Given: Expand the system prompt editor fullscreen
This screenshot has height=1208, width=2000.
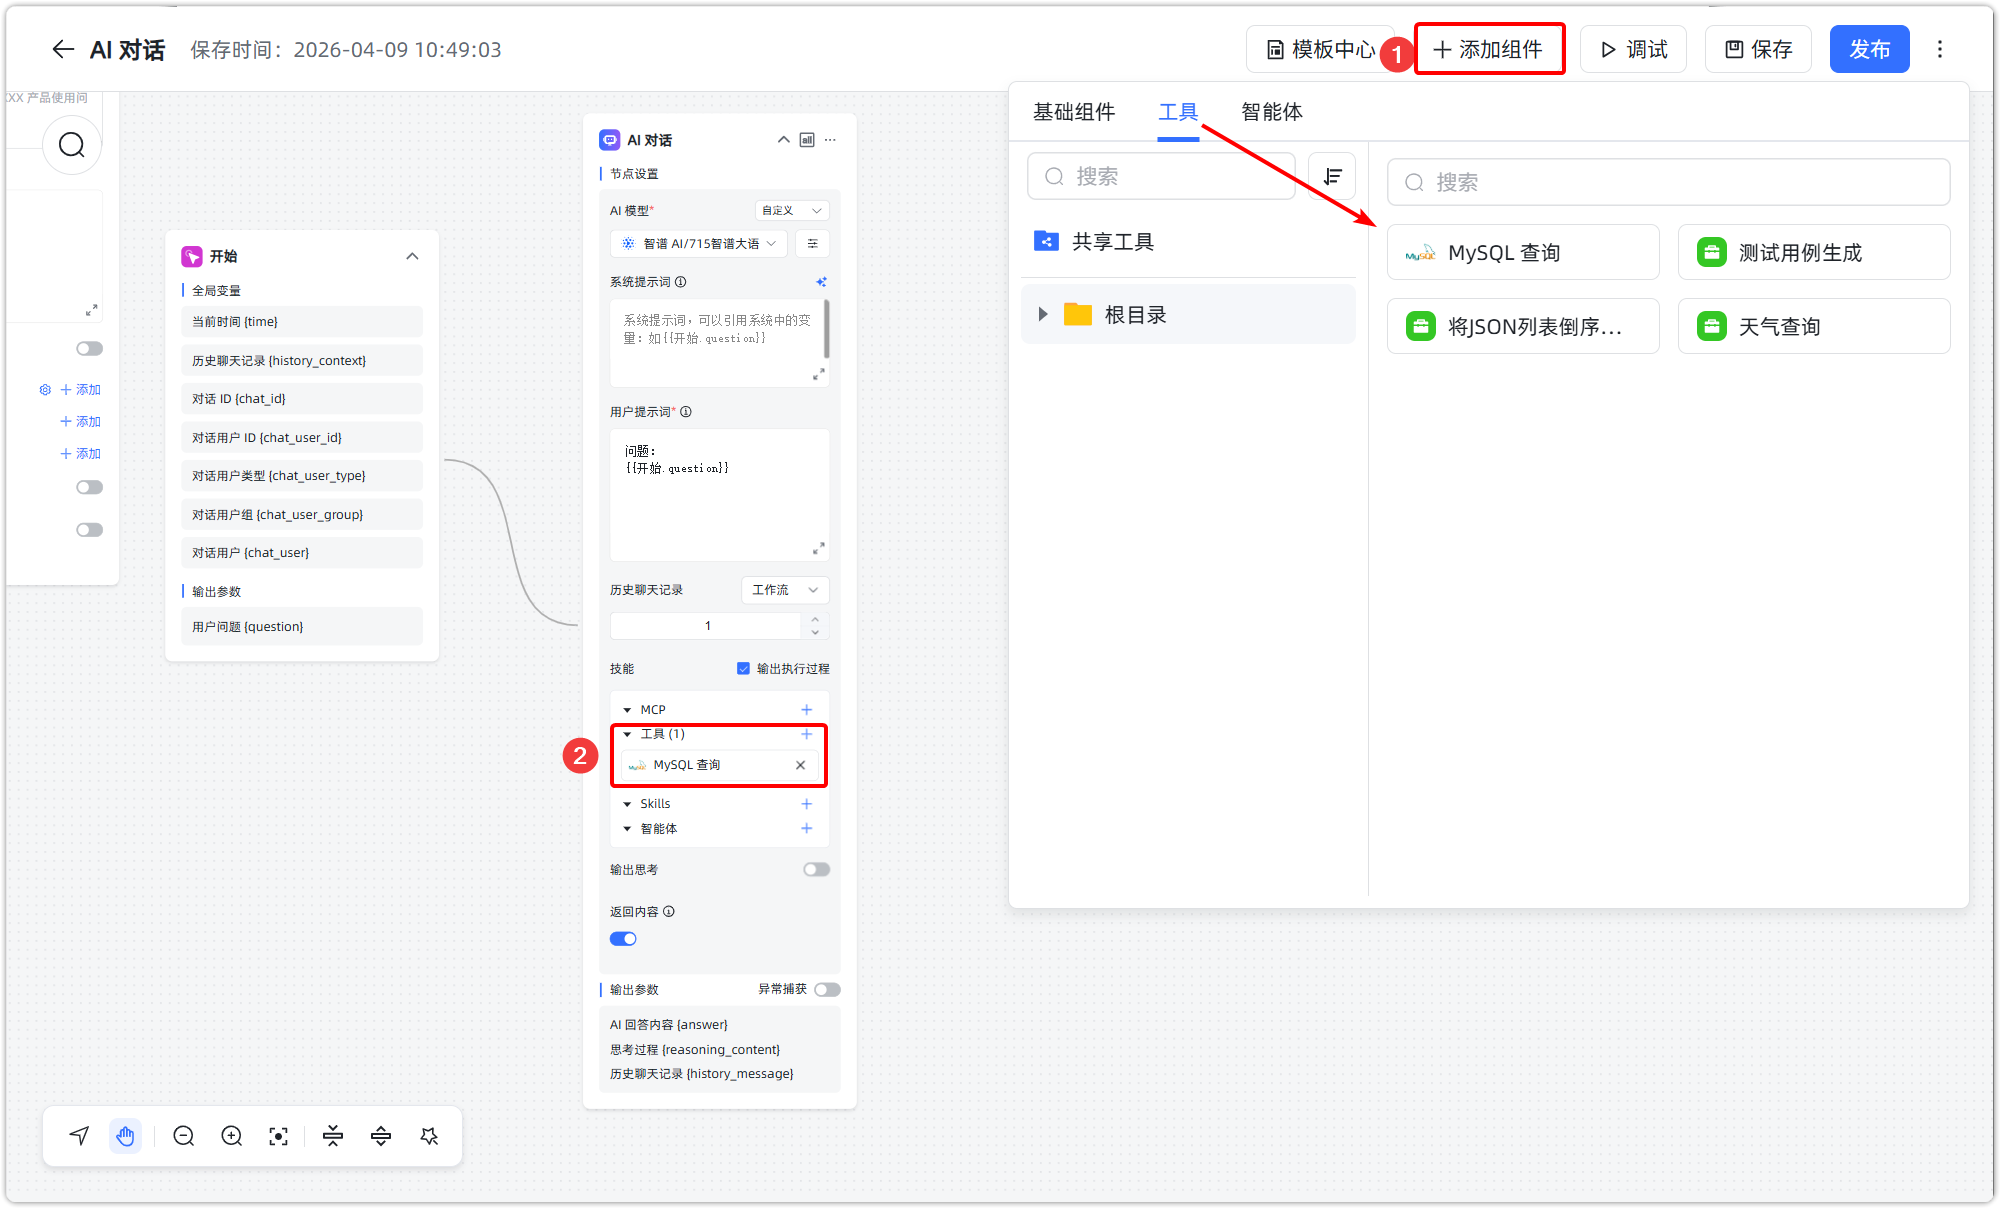Looking at the screenshot, I should (x=818, y=374).
